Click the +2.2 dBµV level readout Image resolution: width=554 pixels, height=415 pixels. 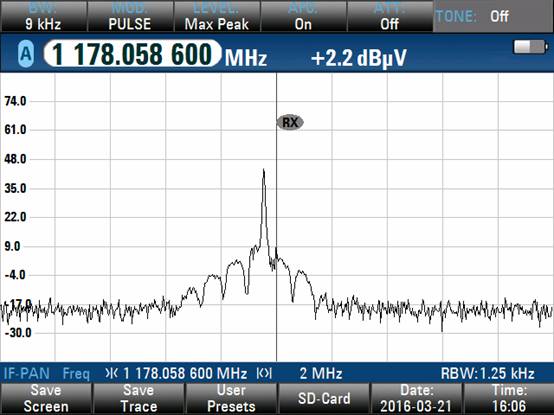coord(359,58)
